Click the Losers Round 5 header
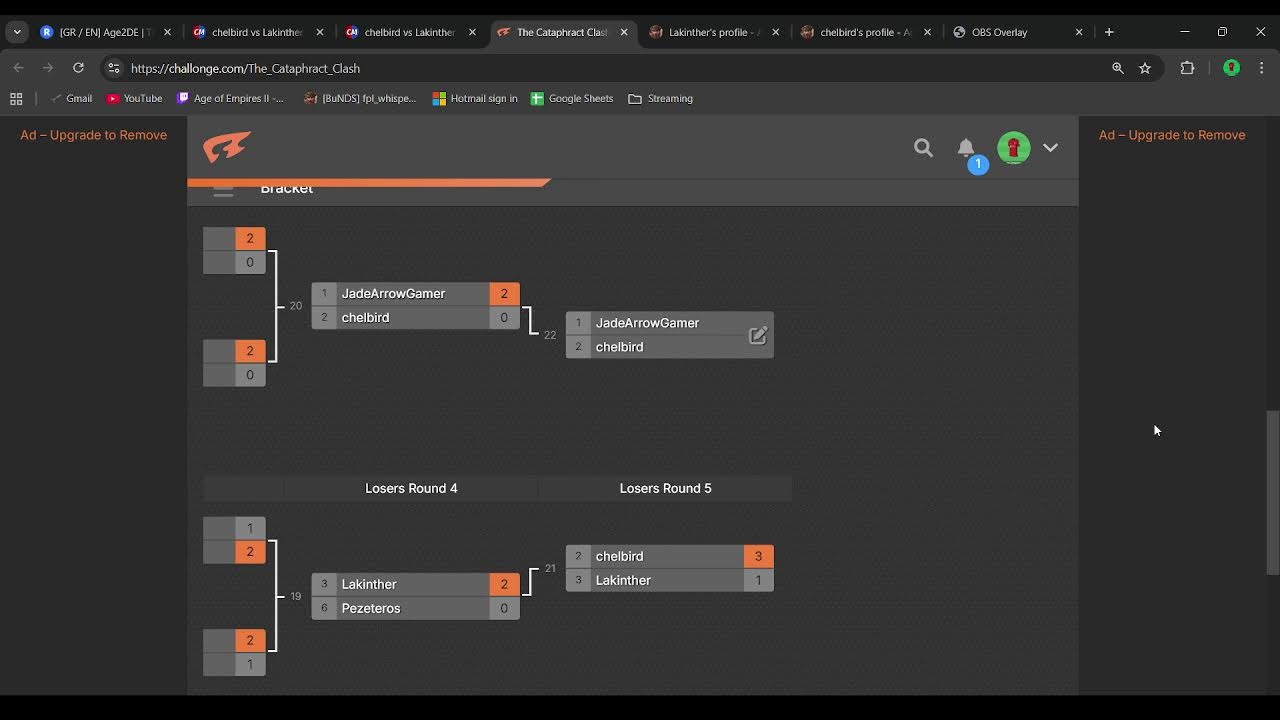The height and width of the screenshot is (720, 1280). click(x=665, y=488)
